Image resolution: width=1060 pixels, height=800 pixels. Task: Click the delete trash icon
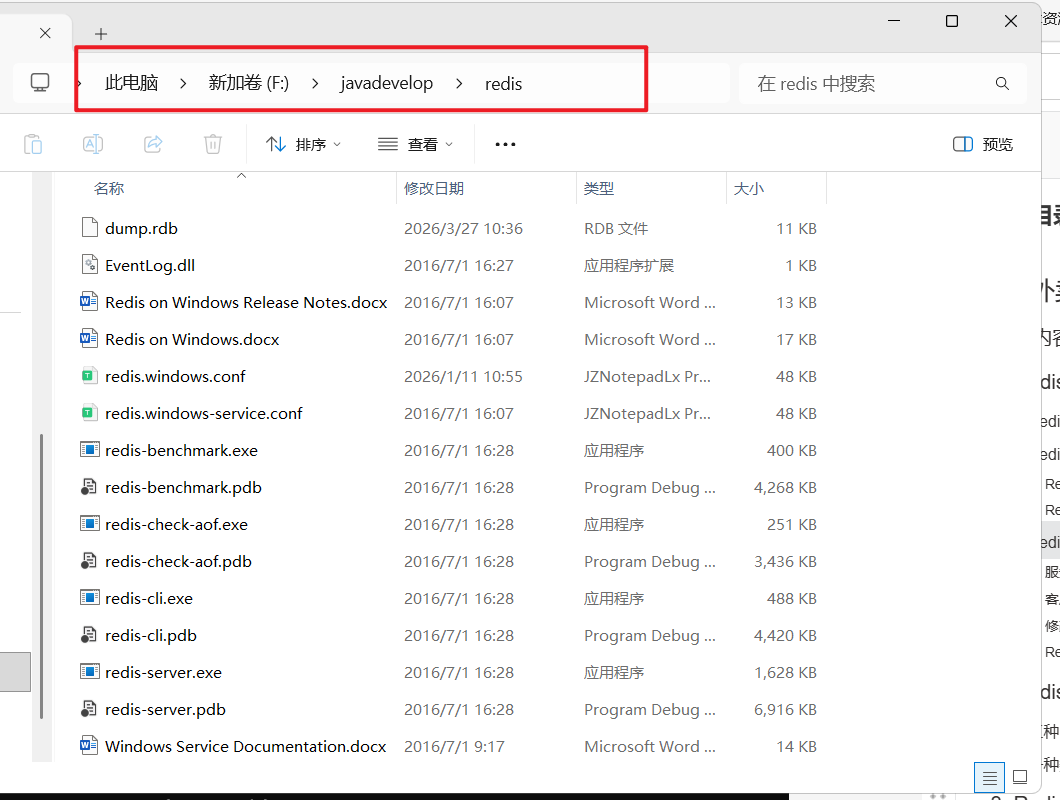[213, 144]
